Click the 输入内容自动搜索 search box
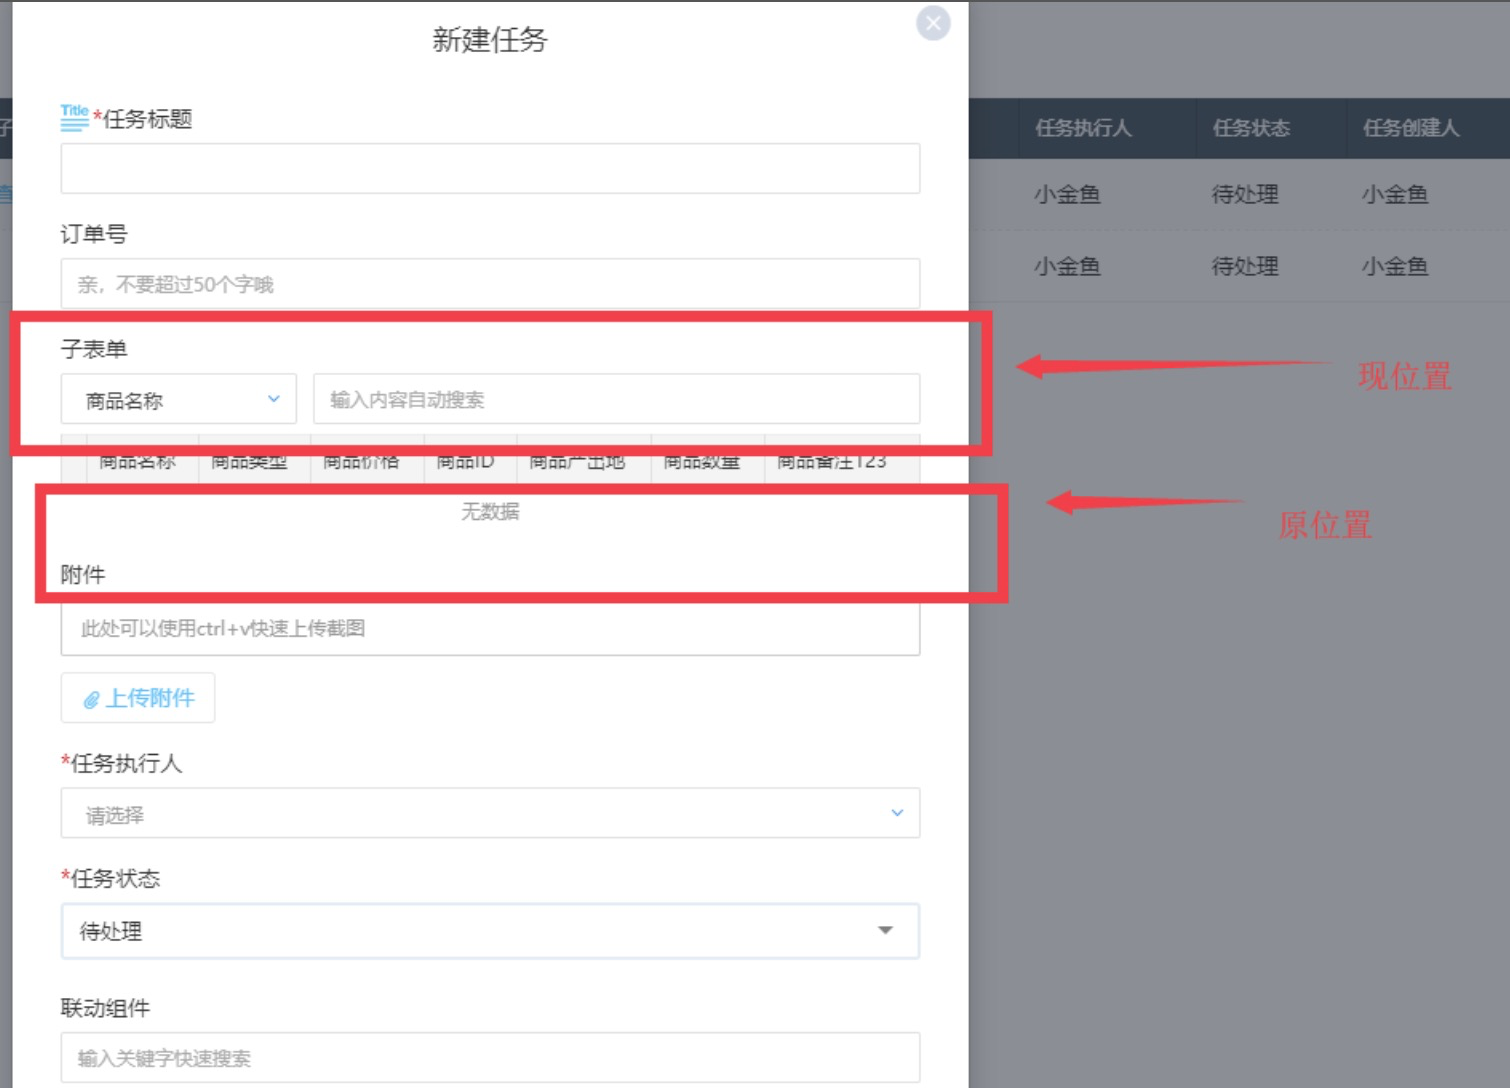Viewport: 1510px width, 1088px height. (616, 400)
